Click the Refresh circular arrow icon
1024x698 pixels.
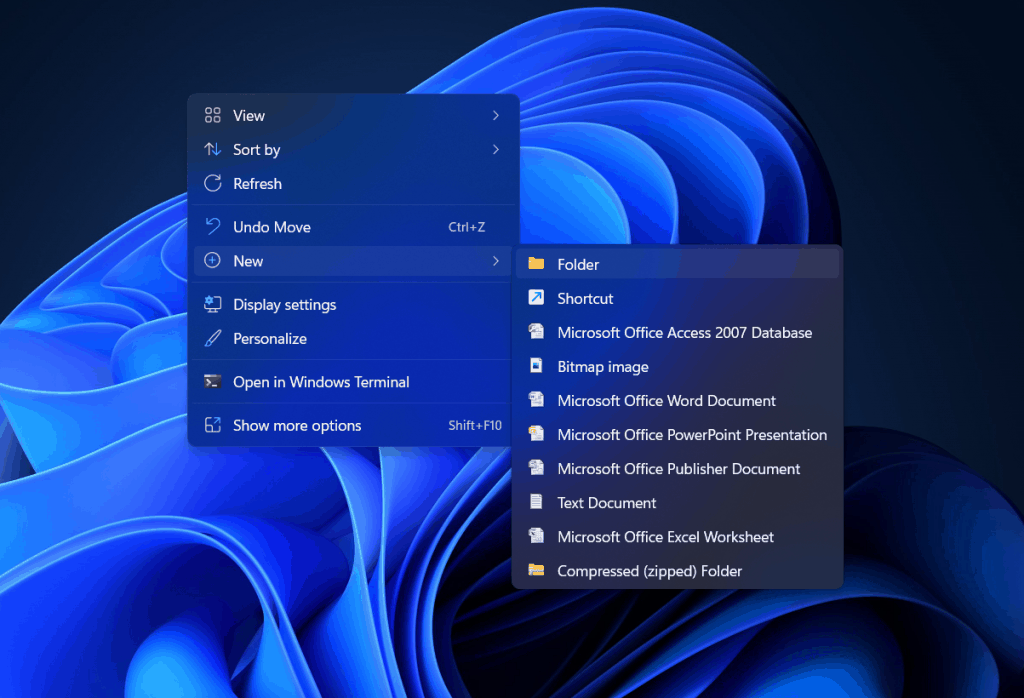pyautogui.click(x=212, y=183)
